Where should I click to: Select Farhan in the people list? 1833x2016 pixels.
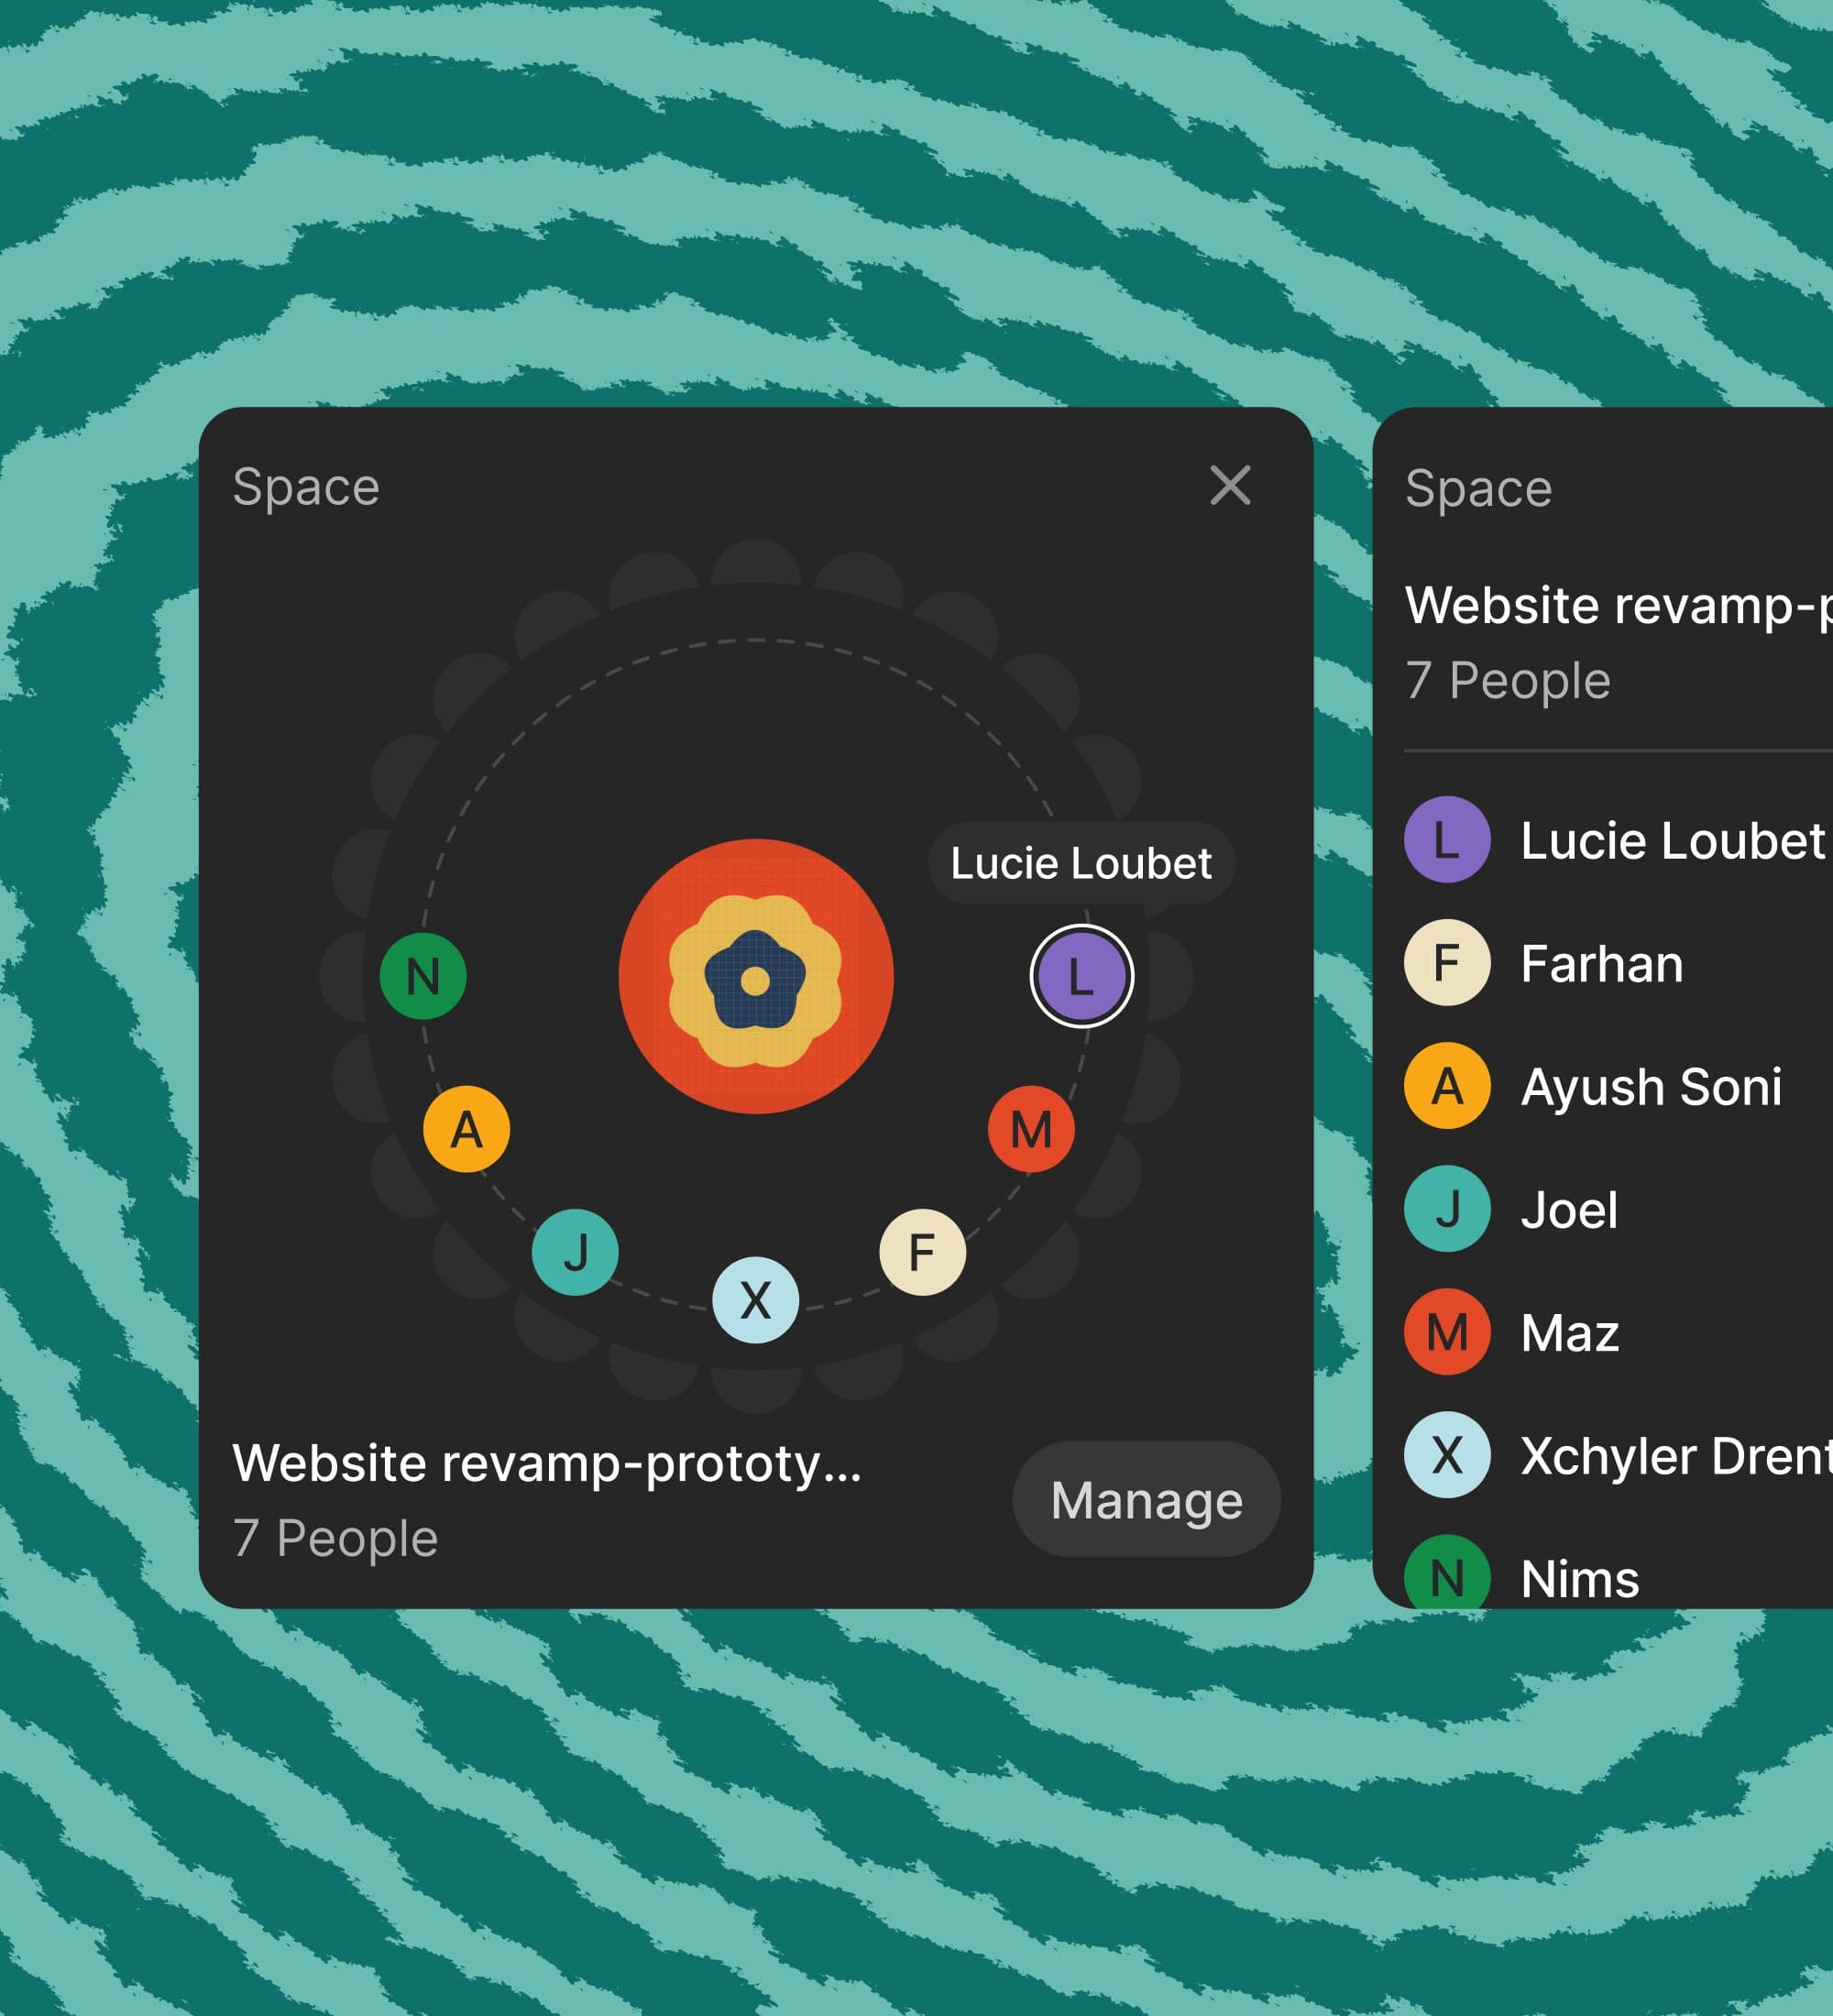[x=1618, y=963]
